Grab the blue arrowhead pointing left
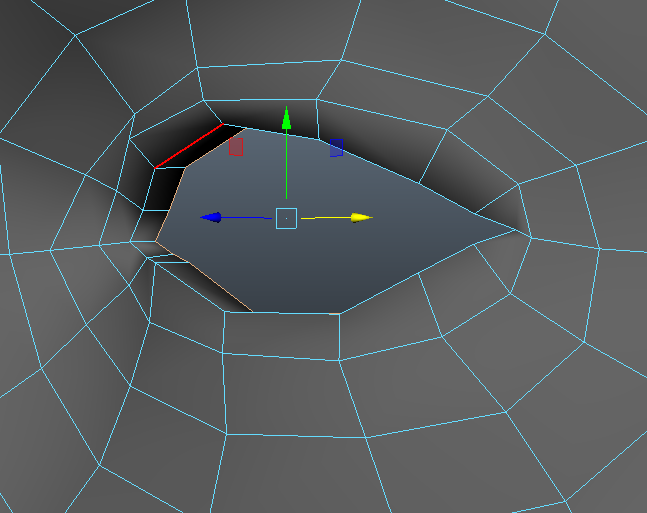 tap(209, 217)
